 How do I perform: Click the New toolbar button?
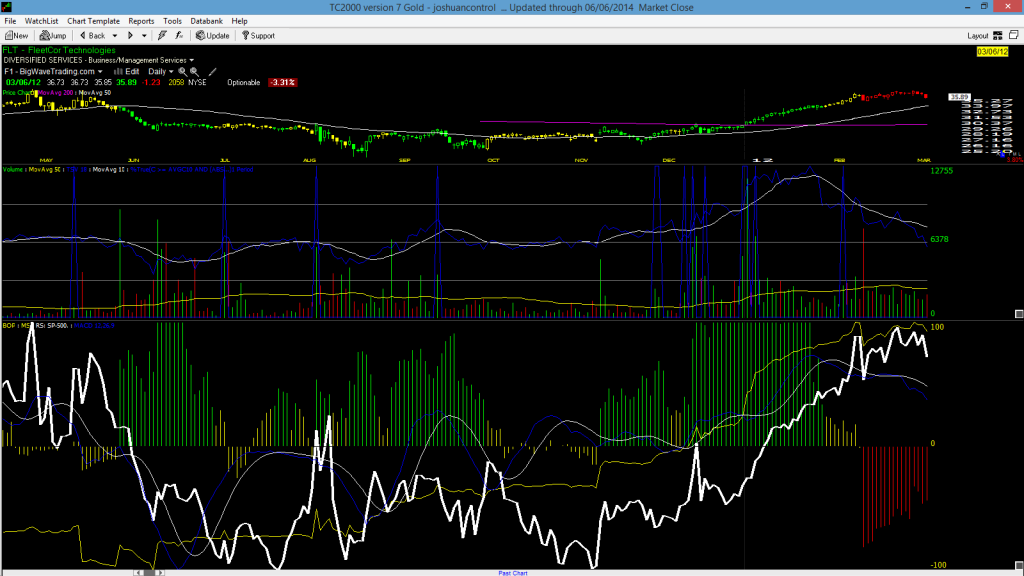tap(16, 35)
